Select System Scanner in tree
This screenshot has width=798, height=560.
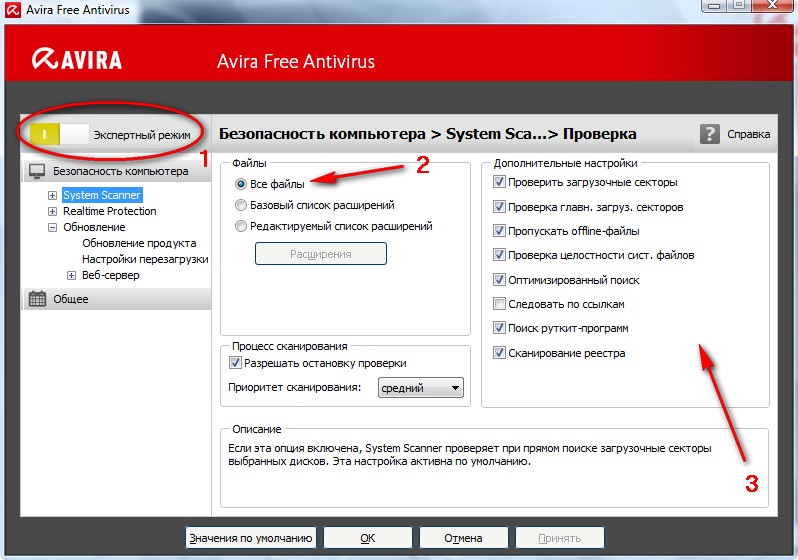click(102, 195)
